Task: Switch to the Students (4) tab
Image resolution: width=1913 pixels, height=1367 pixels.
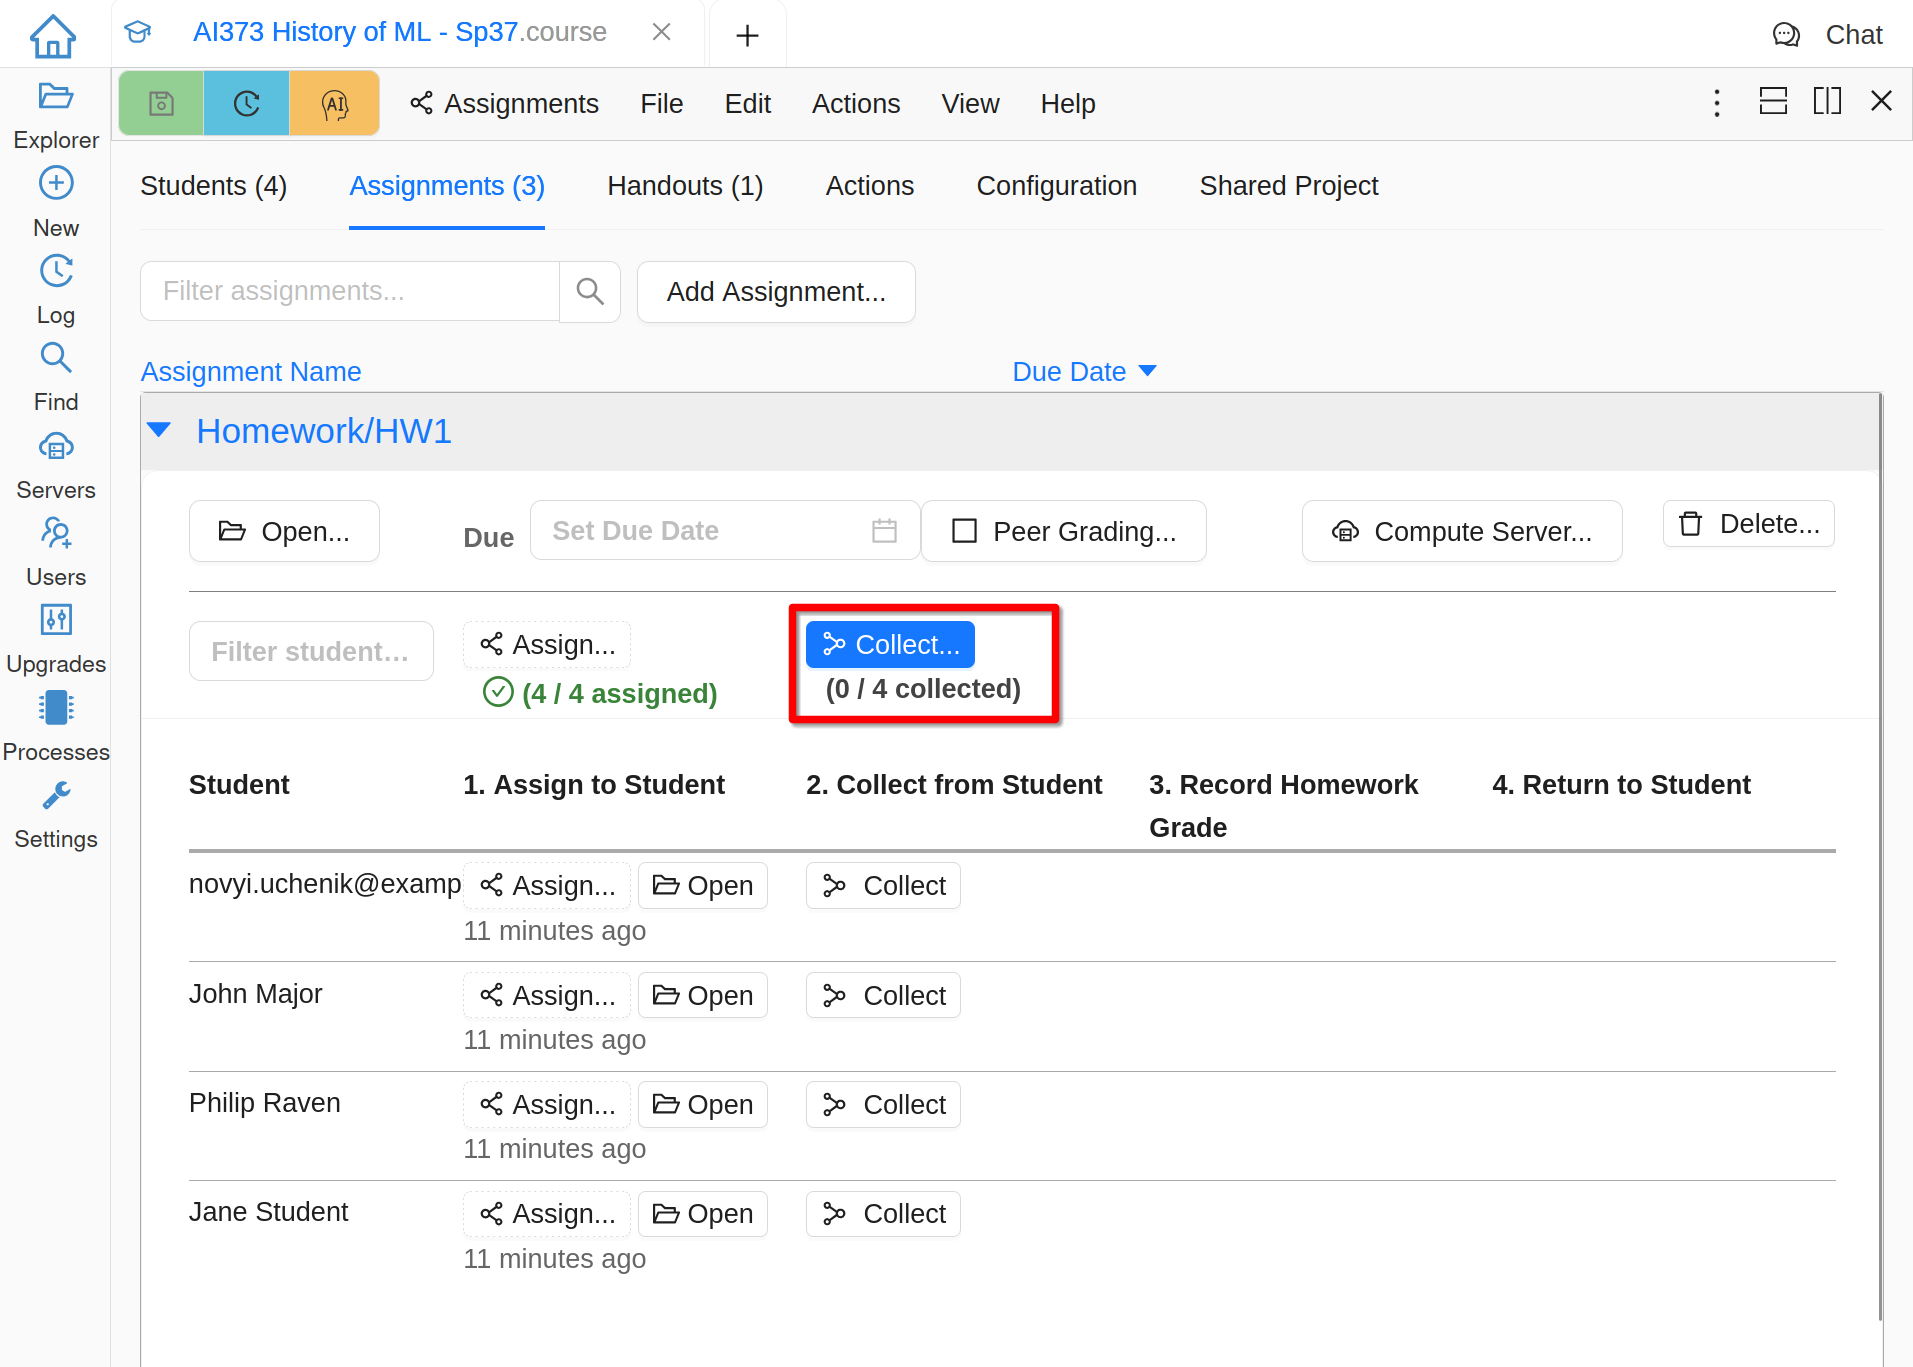Action: point(213,186)
